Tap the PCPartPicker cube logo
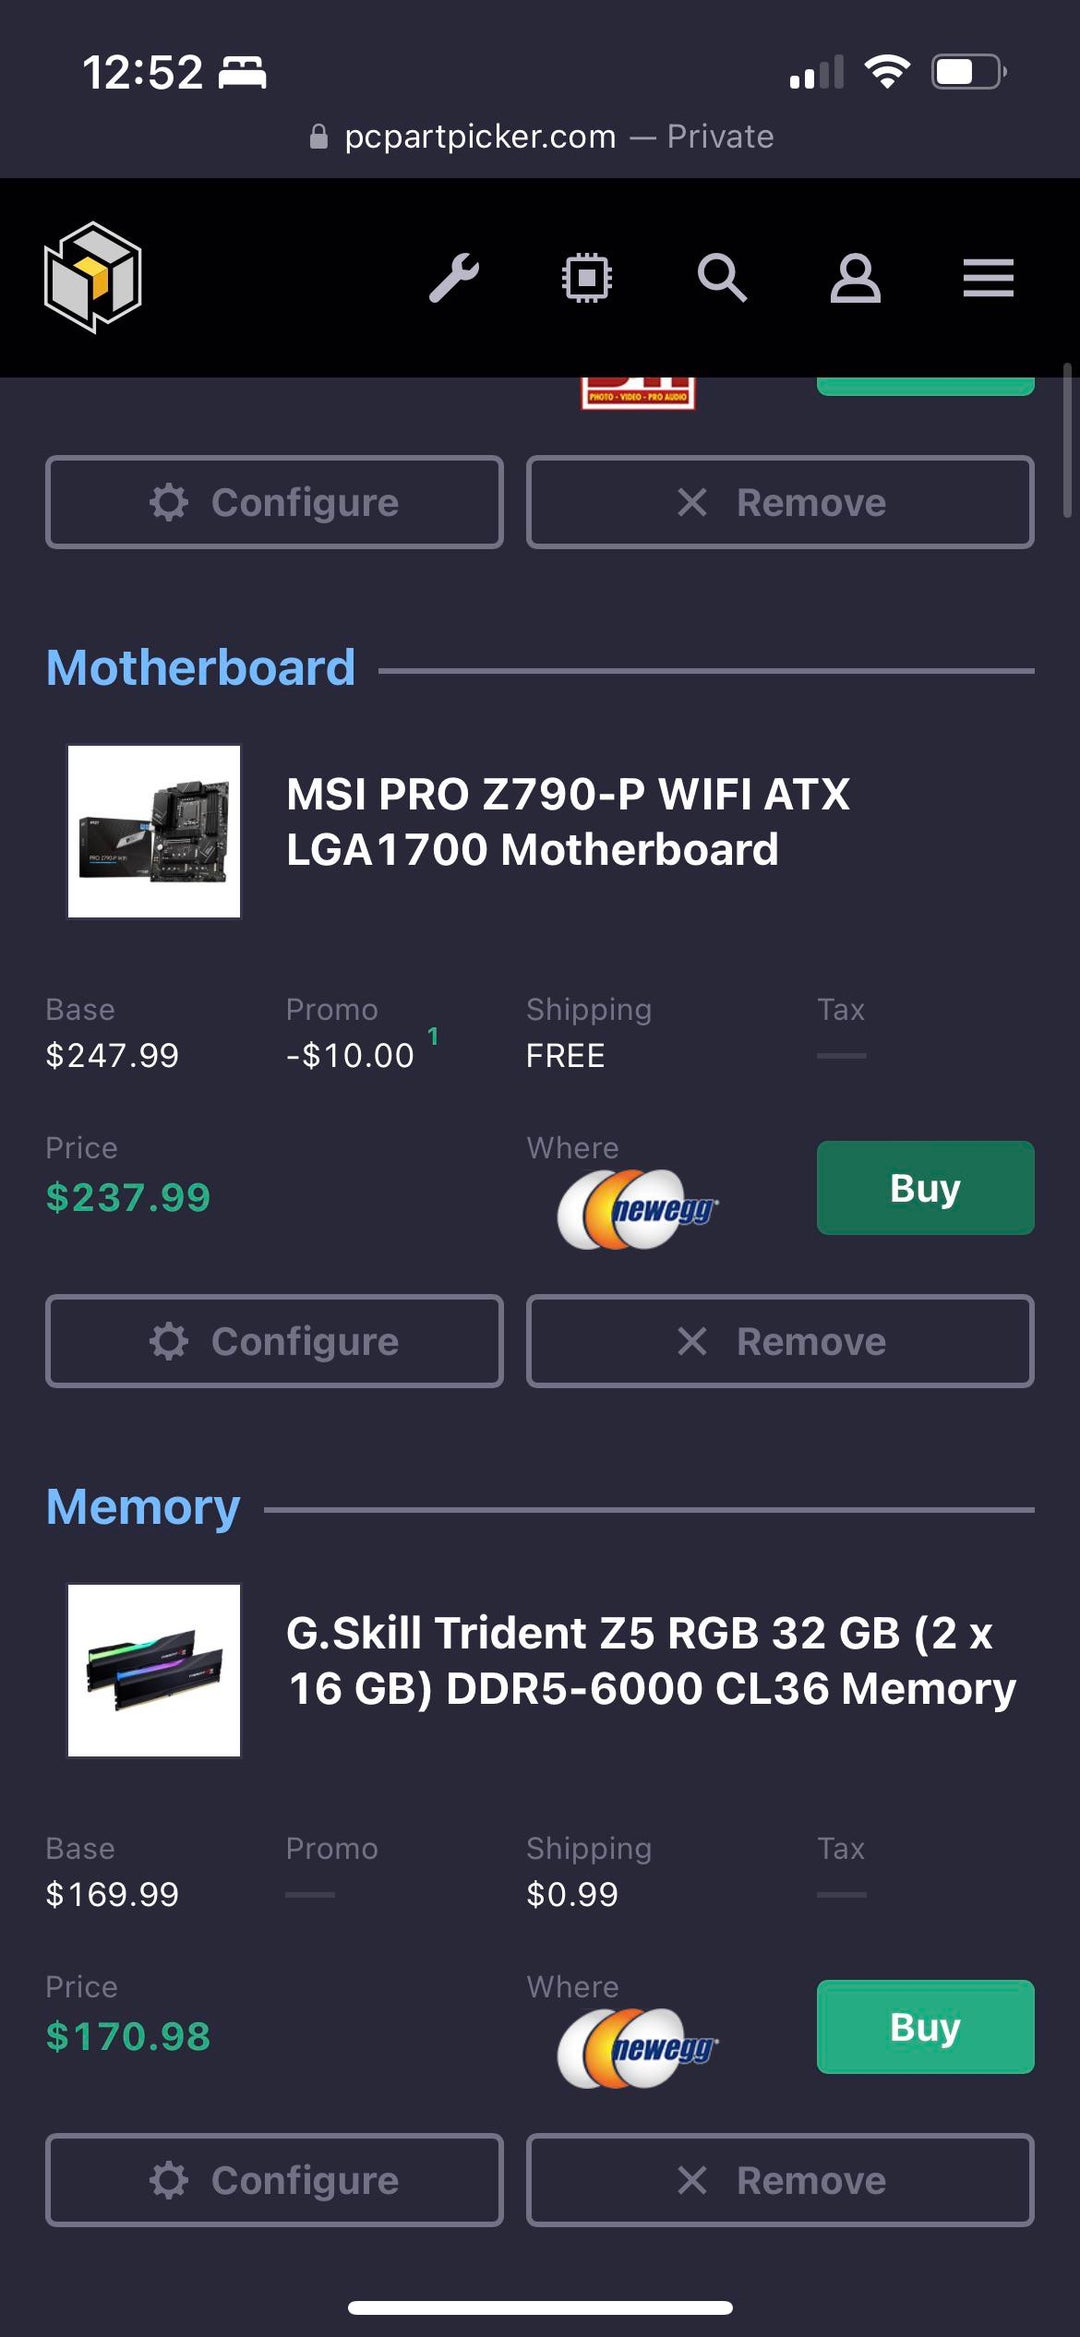Screen dimensions: 1080x2337 tap(93, 277)
